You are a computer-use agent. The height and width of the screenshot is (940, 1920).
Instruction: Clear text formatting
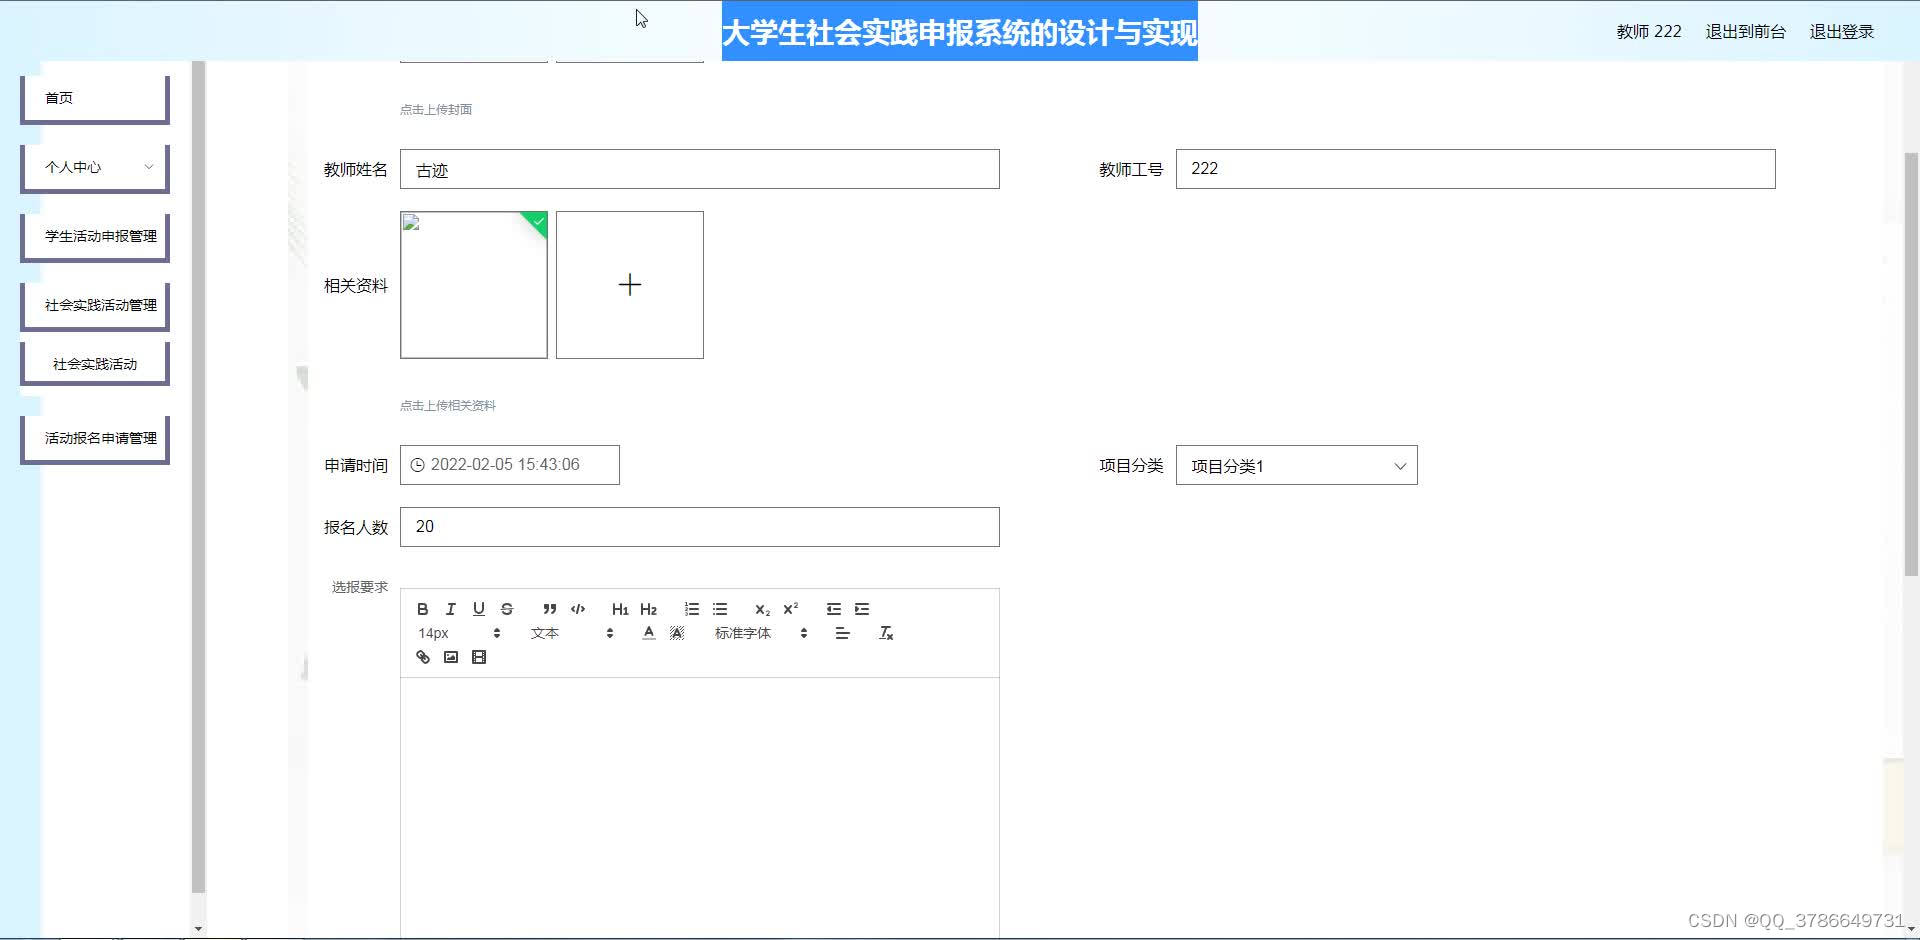(x=886, y=633)
